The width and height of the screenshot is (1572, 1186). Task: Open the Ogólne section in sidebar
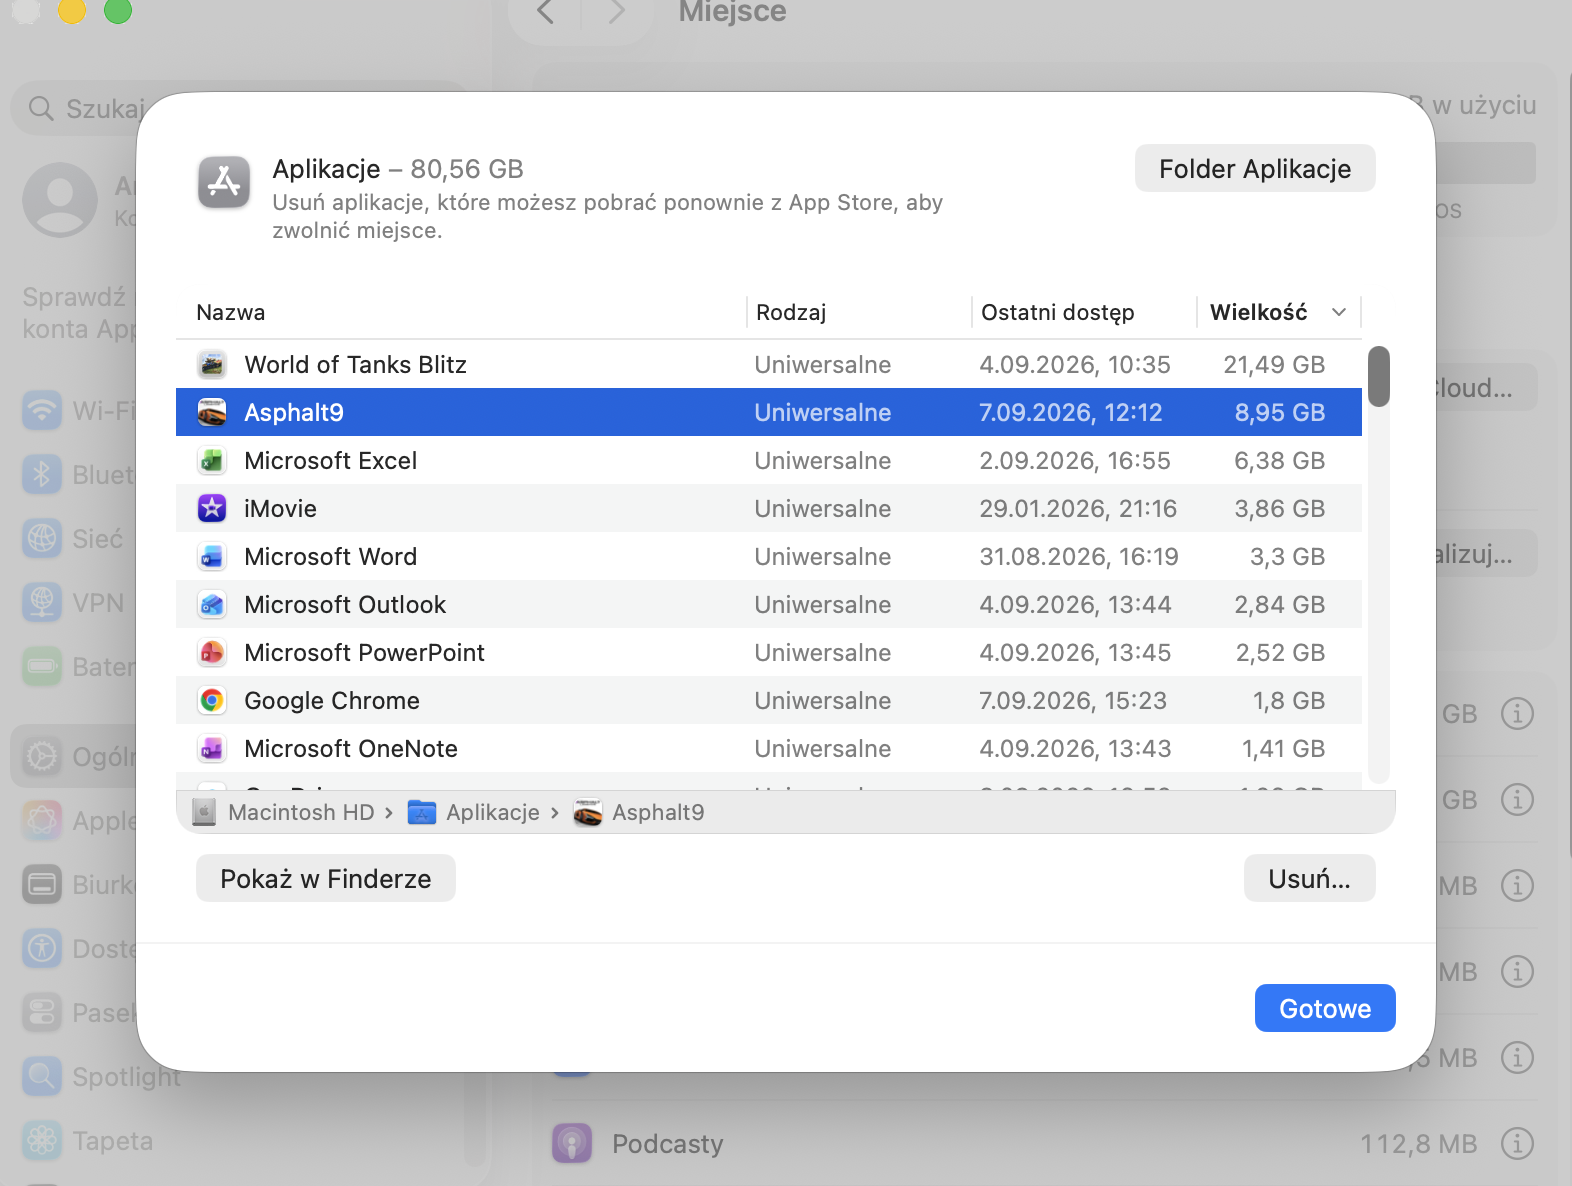coord(75,756)
